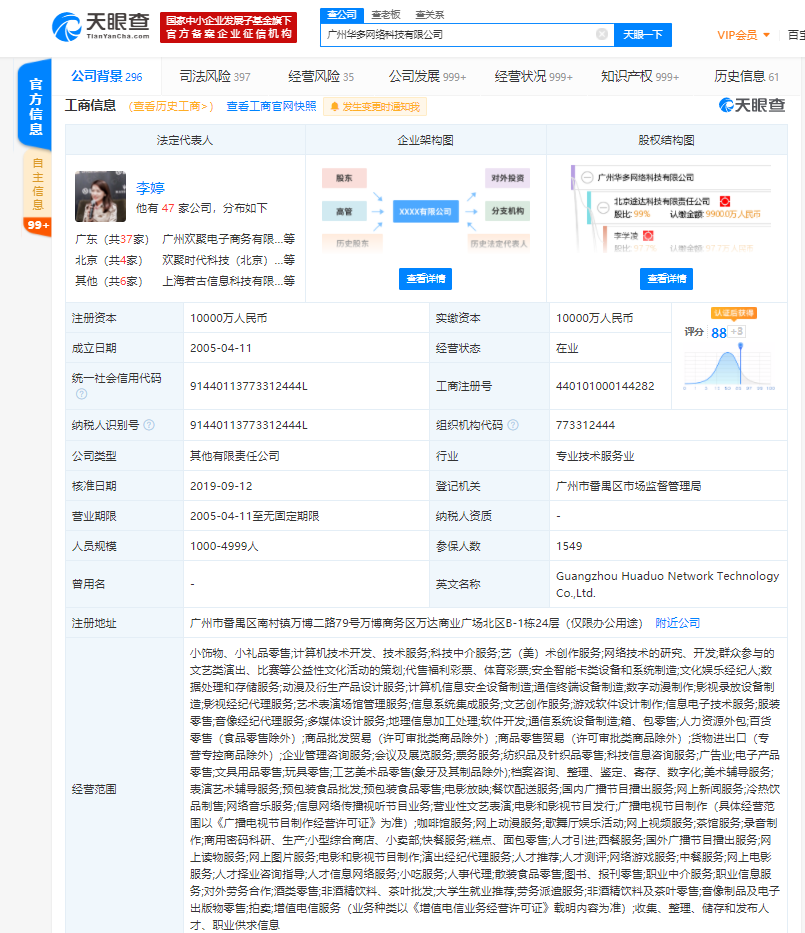Screen dimensions: 805x933
Task: Open the 查看历史工商 link
Action: (171, 107)
